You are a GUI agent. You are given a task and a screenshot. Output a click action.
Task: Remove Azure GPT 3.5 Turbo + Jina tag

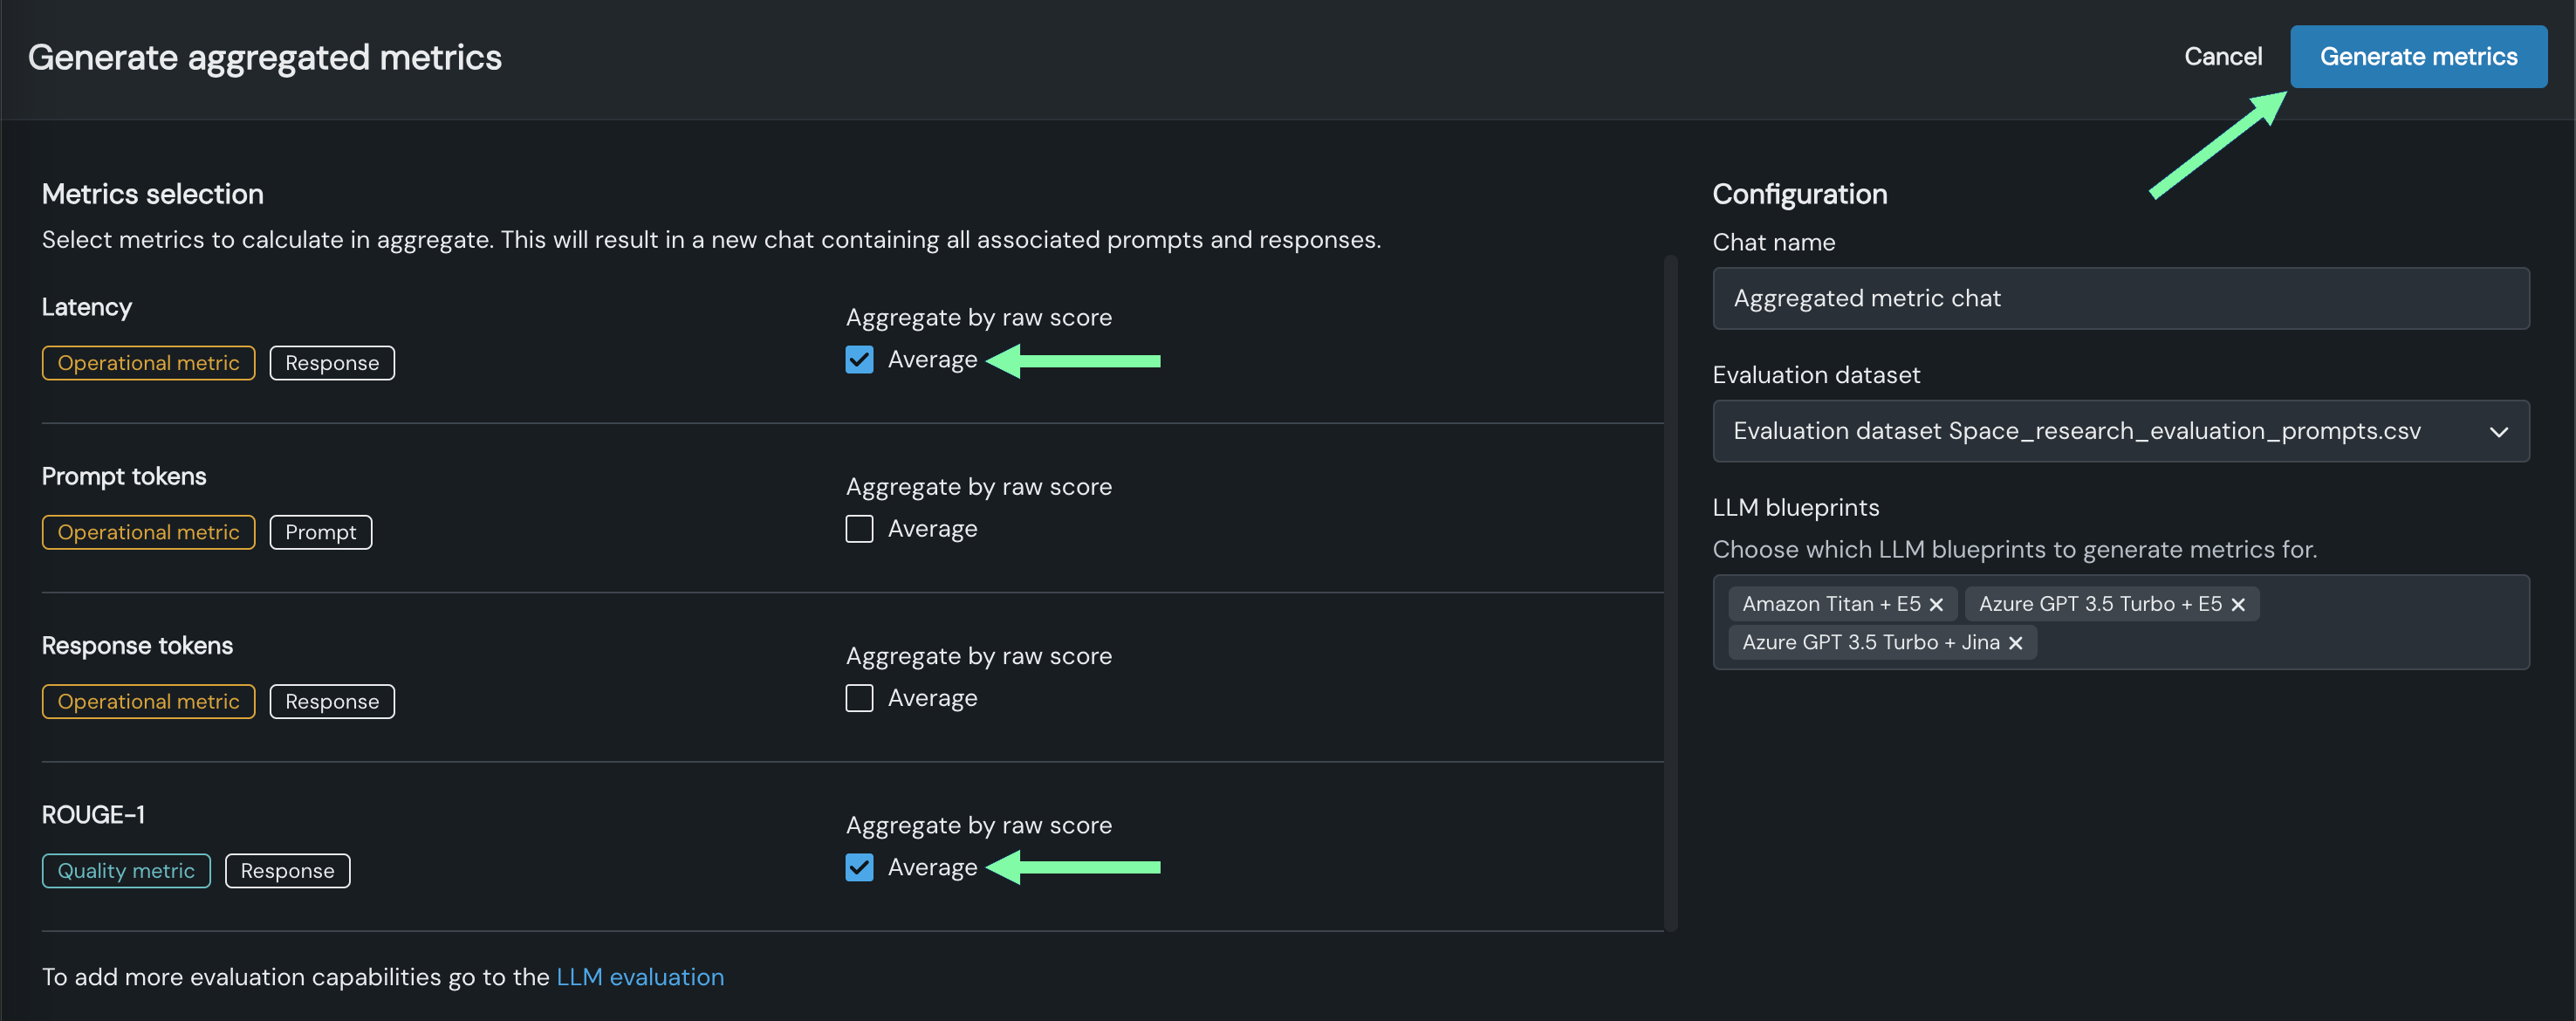(2016, 643)
